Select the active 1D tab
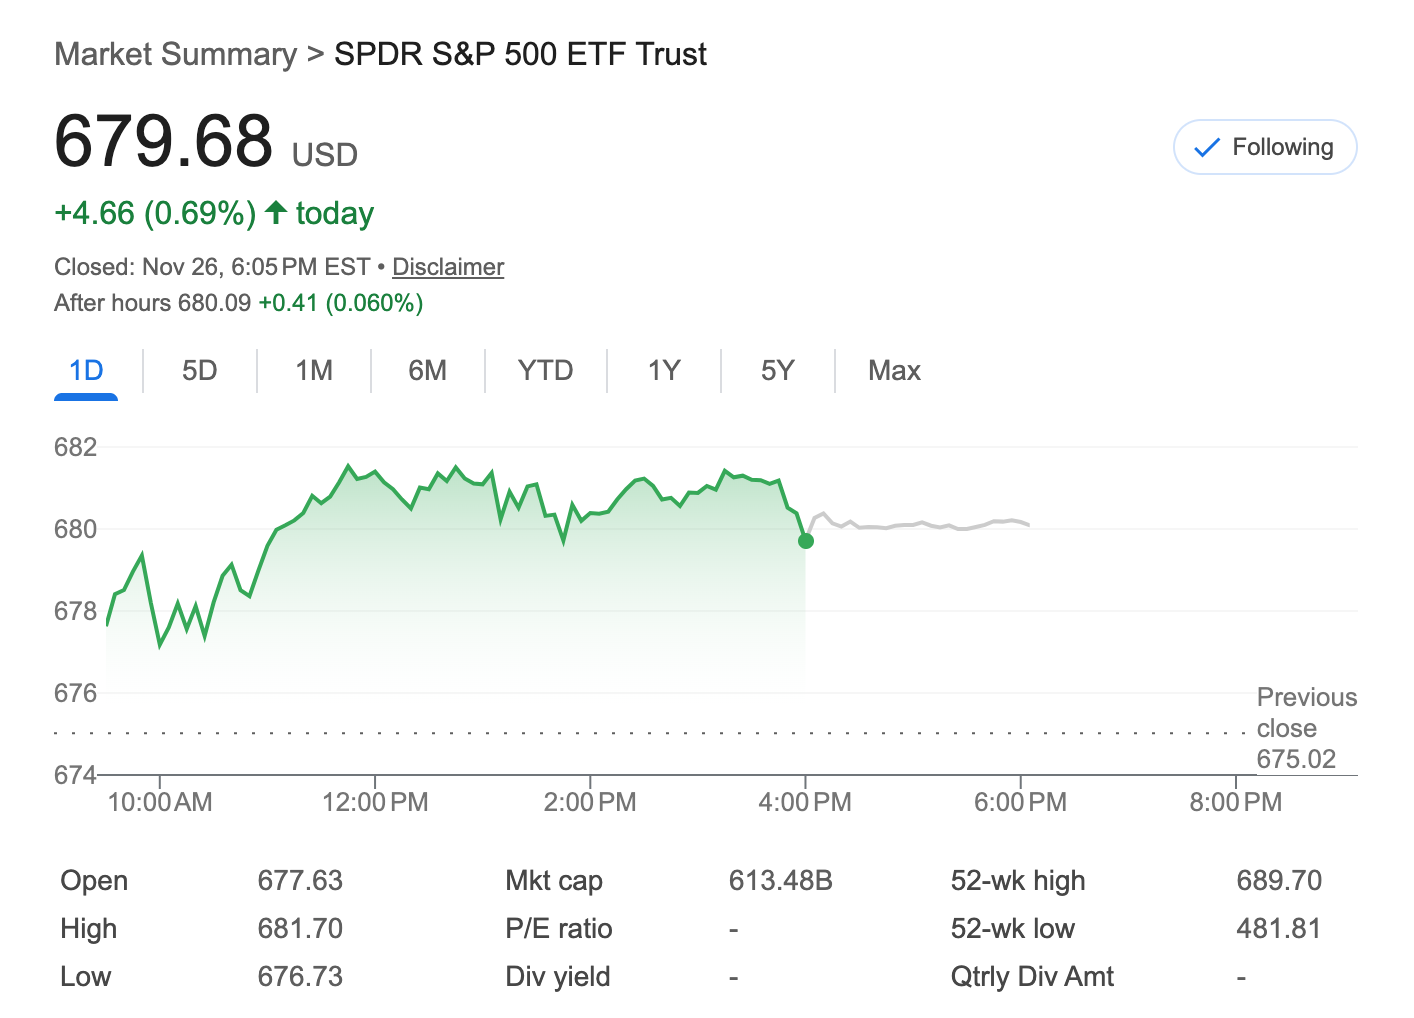 (86, 370)
